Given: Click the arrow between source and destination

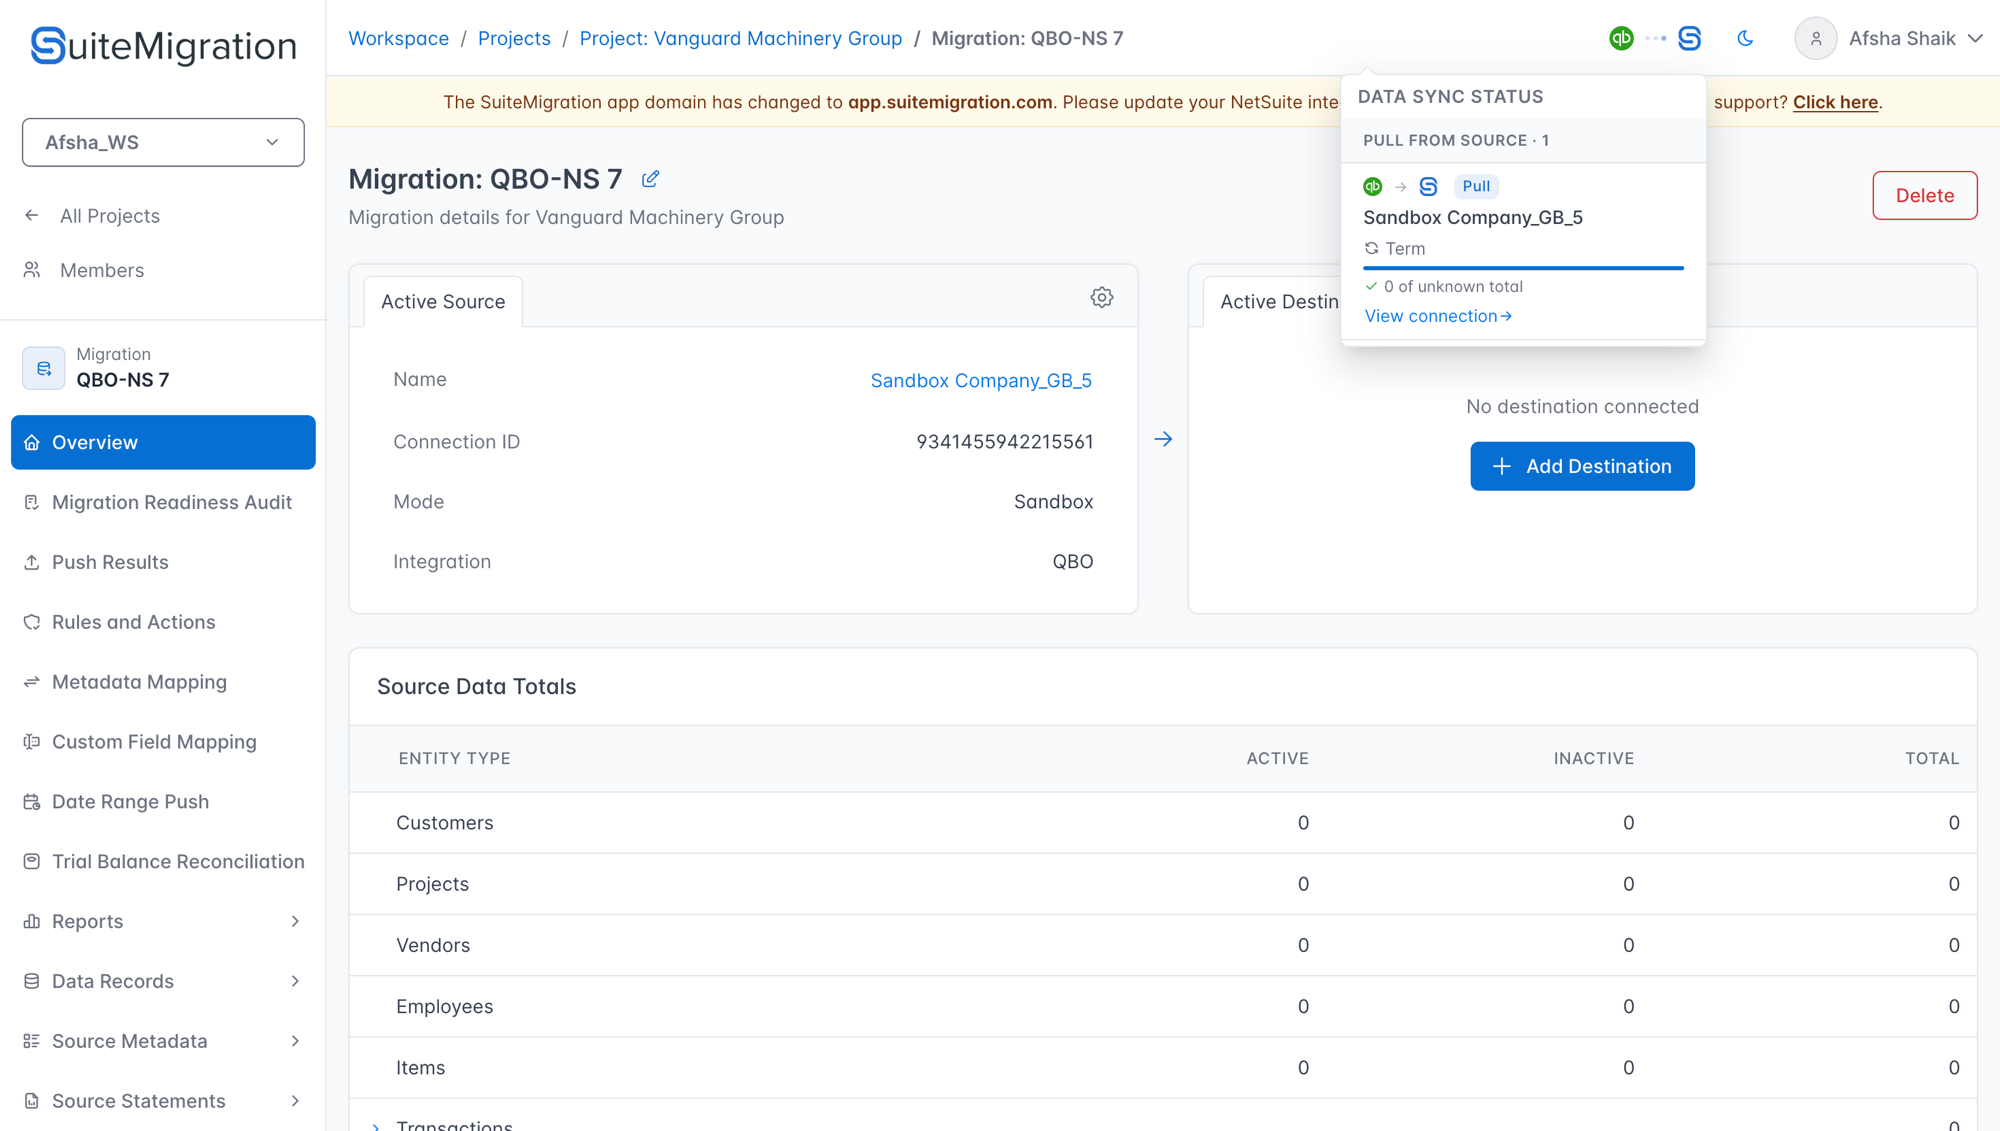Looking at the screenshot, I should tap(1163, 439).
